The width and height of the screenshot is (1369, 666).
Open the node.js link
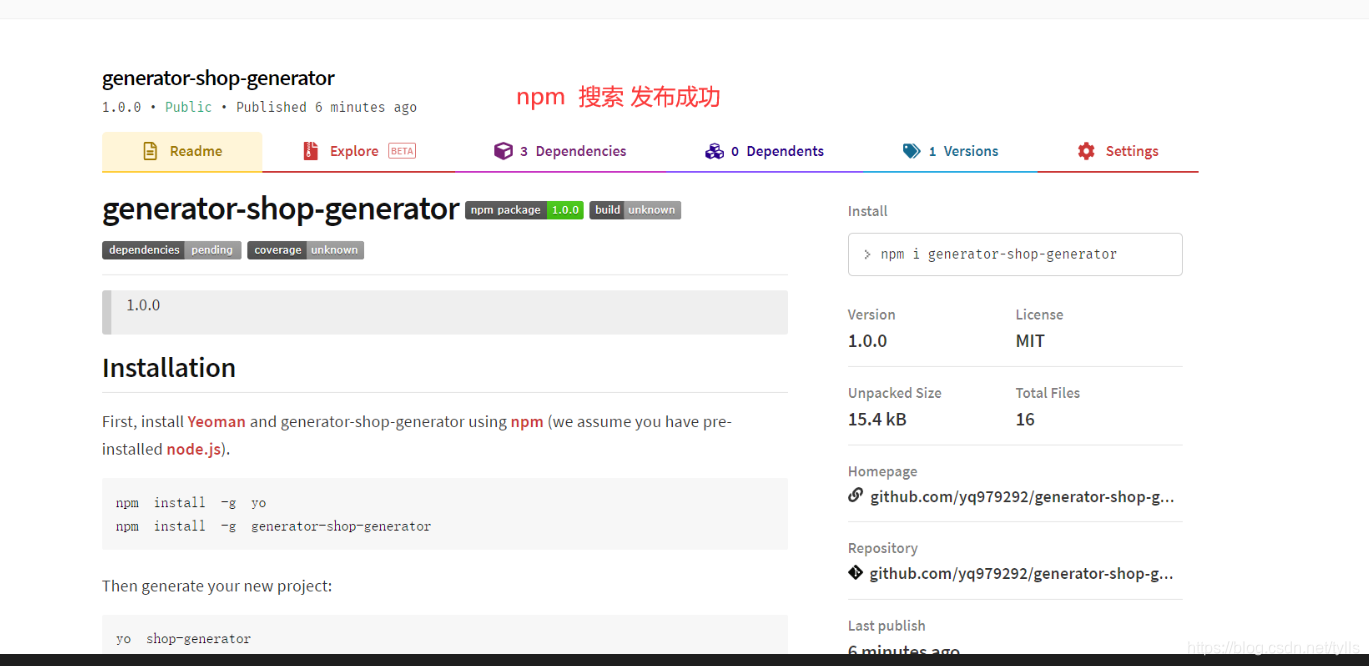(194, 449)
